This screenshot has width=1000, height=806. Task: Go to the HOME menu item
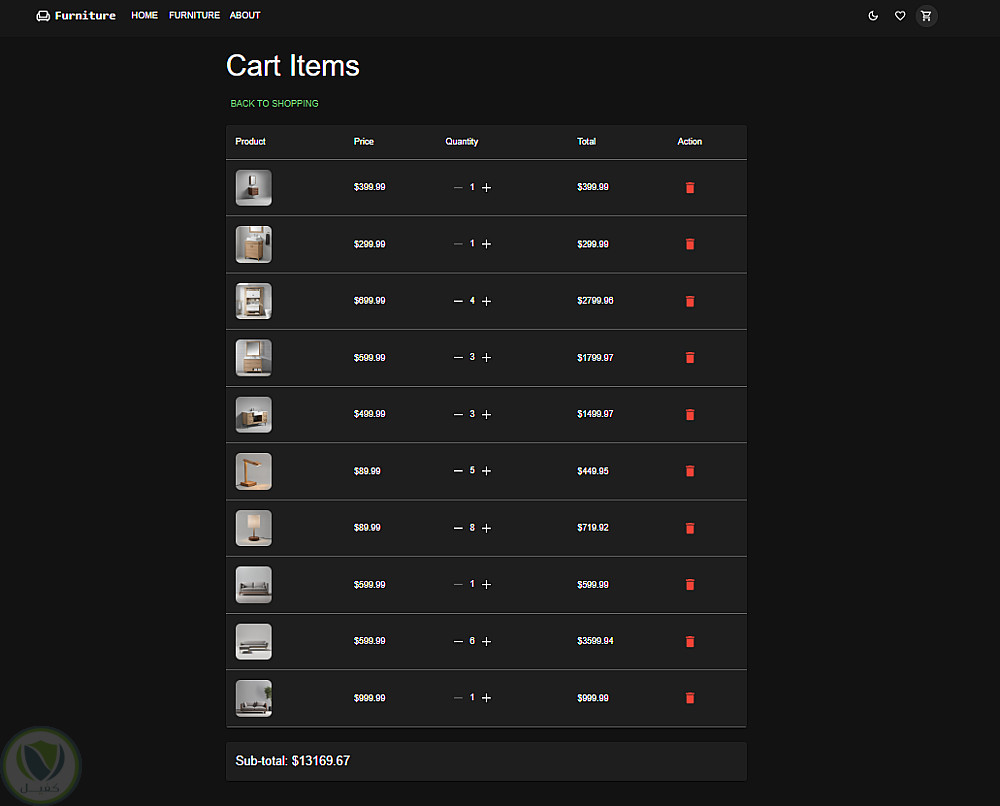145,16
